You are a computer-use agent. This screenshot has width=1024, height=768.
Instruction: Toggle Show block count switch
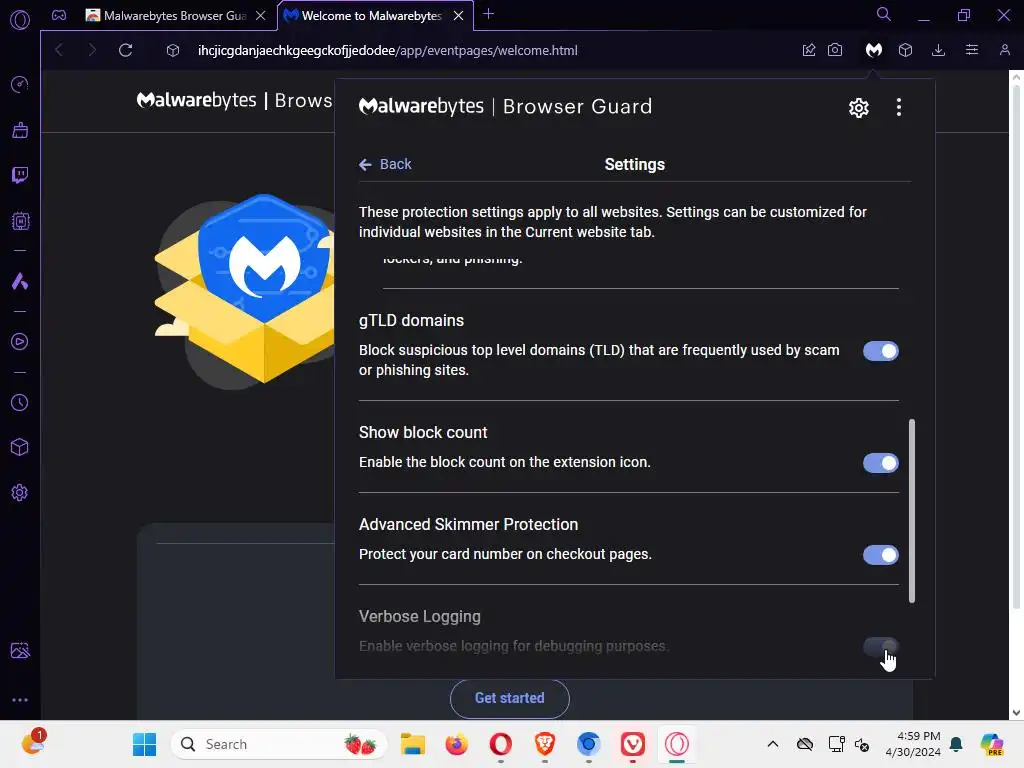[880, 463]
